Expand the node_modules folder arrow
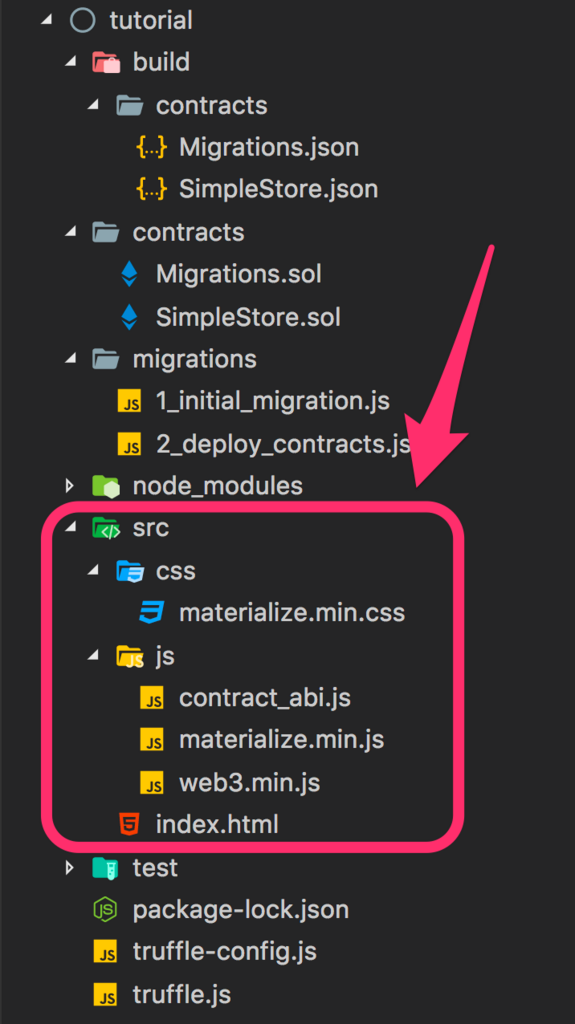 [70, 486]
